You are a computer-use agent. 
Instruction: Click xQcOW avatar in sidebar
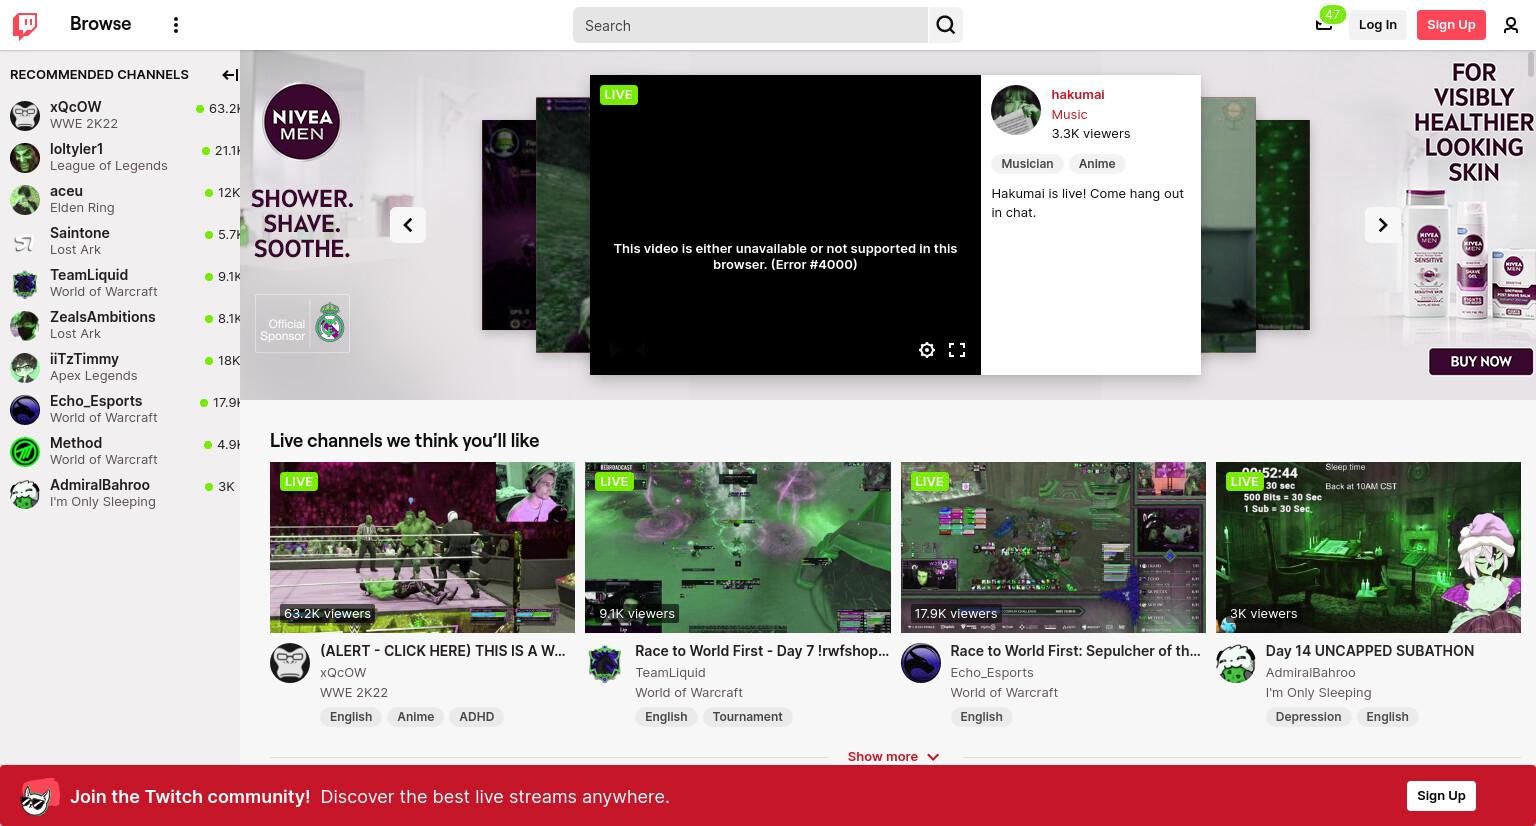pos(25,116)
